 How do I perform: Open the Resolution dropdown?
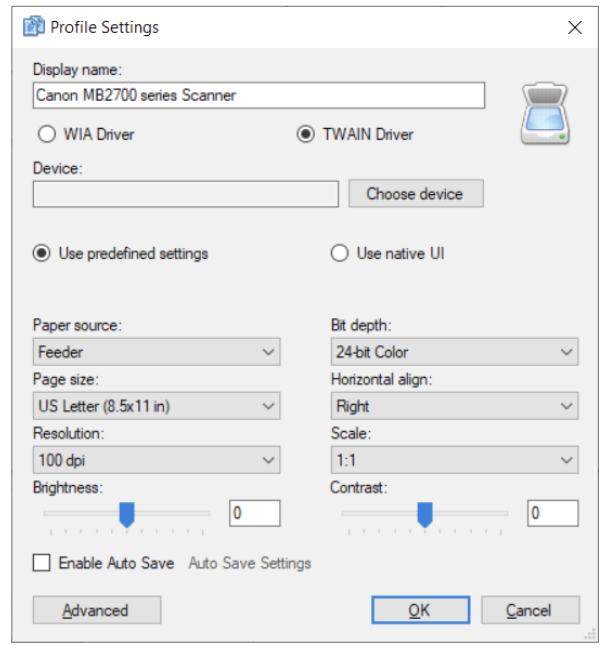[156, 460]
